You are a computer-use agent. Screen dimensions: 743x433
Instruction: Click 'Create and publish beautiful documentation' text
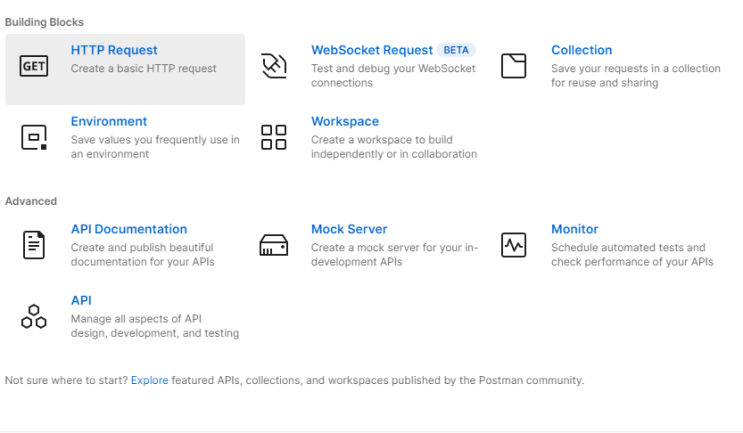pos(143,255)
